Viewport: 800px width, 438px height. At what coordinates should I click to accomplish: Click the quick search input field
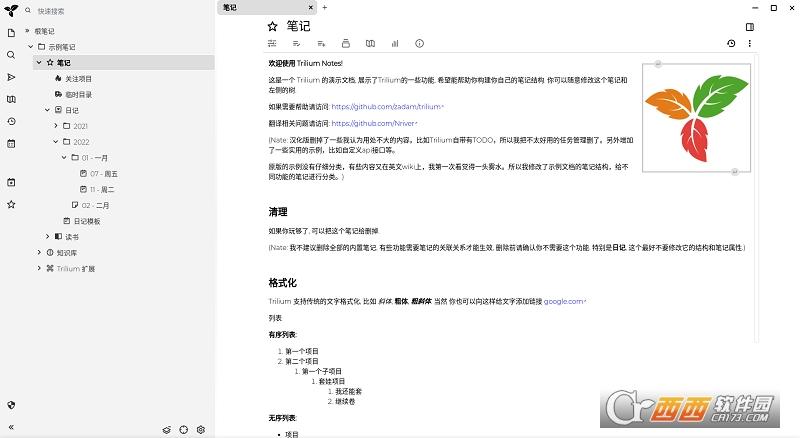pyautogui.click(x=122, y=11)
